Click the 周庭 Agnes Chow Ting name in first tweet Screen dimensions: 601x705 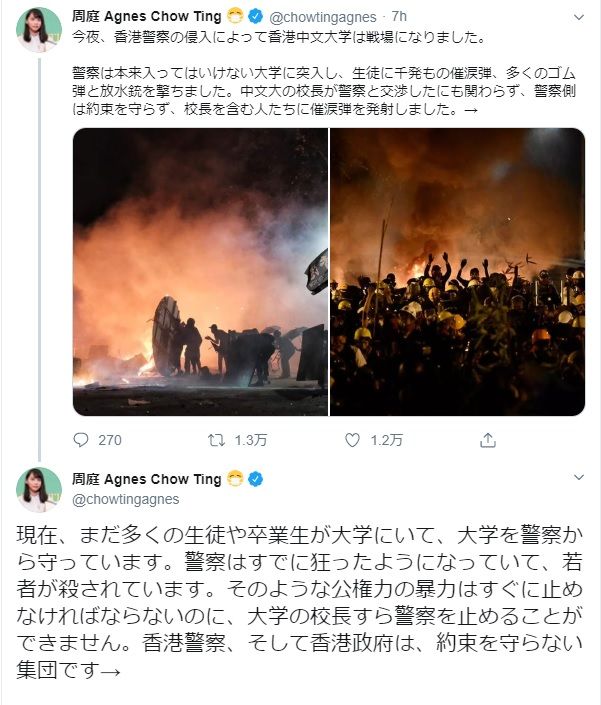(148, 17)
